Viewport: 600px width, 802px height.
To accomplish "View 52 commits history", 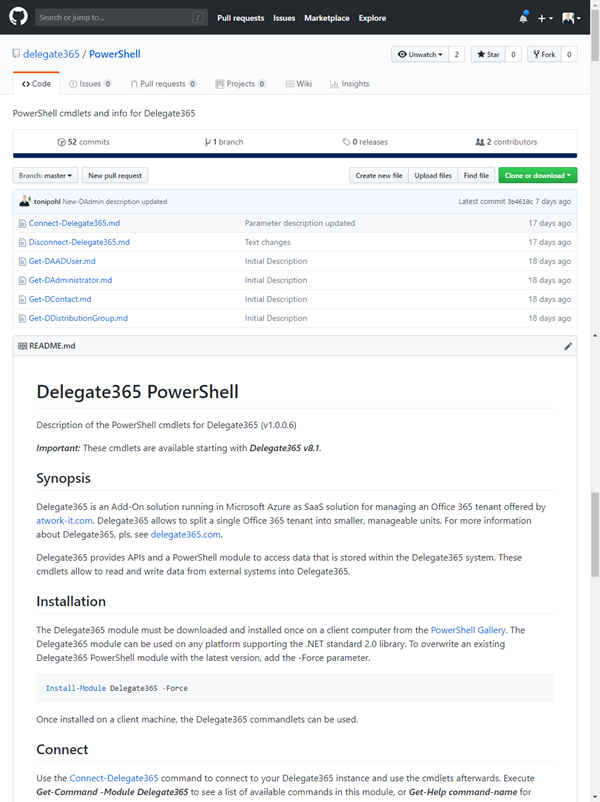I will tap(83, 142).
